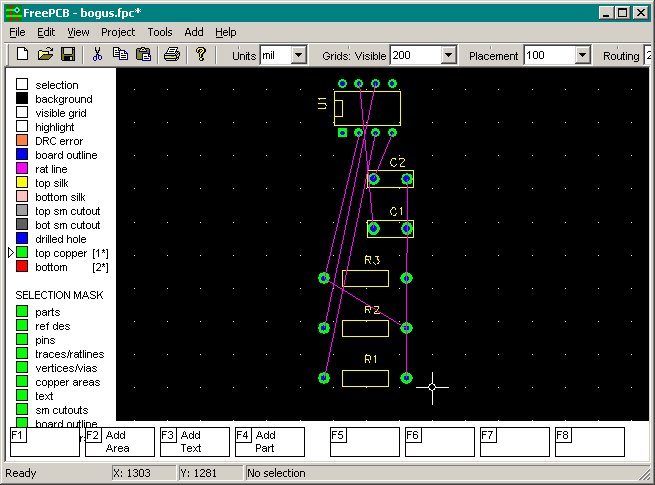Open the Placement grid dropdown arrow
The height and width of the screenshot is (485, 655).
(x=582, y=55)
